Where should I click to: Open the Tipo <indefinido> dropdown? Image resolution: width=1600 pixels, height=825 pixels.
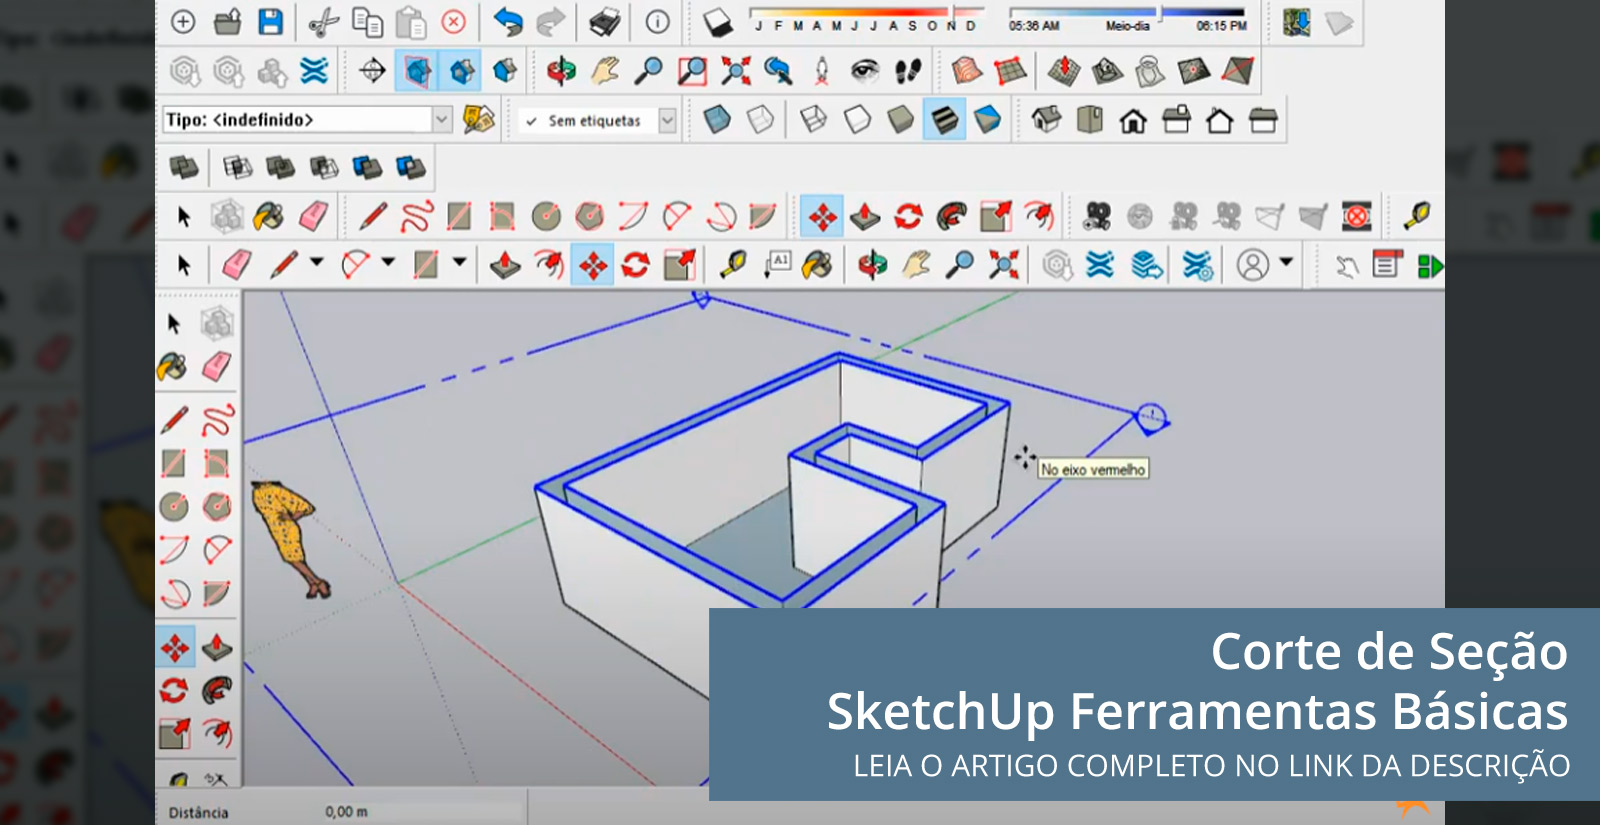(442, 120)
